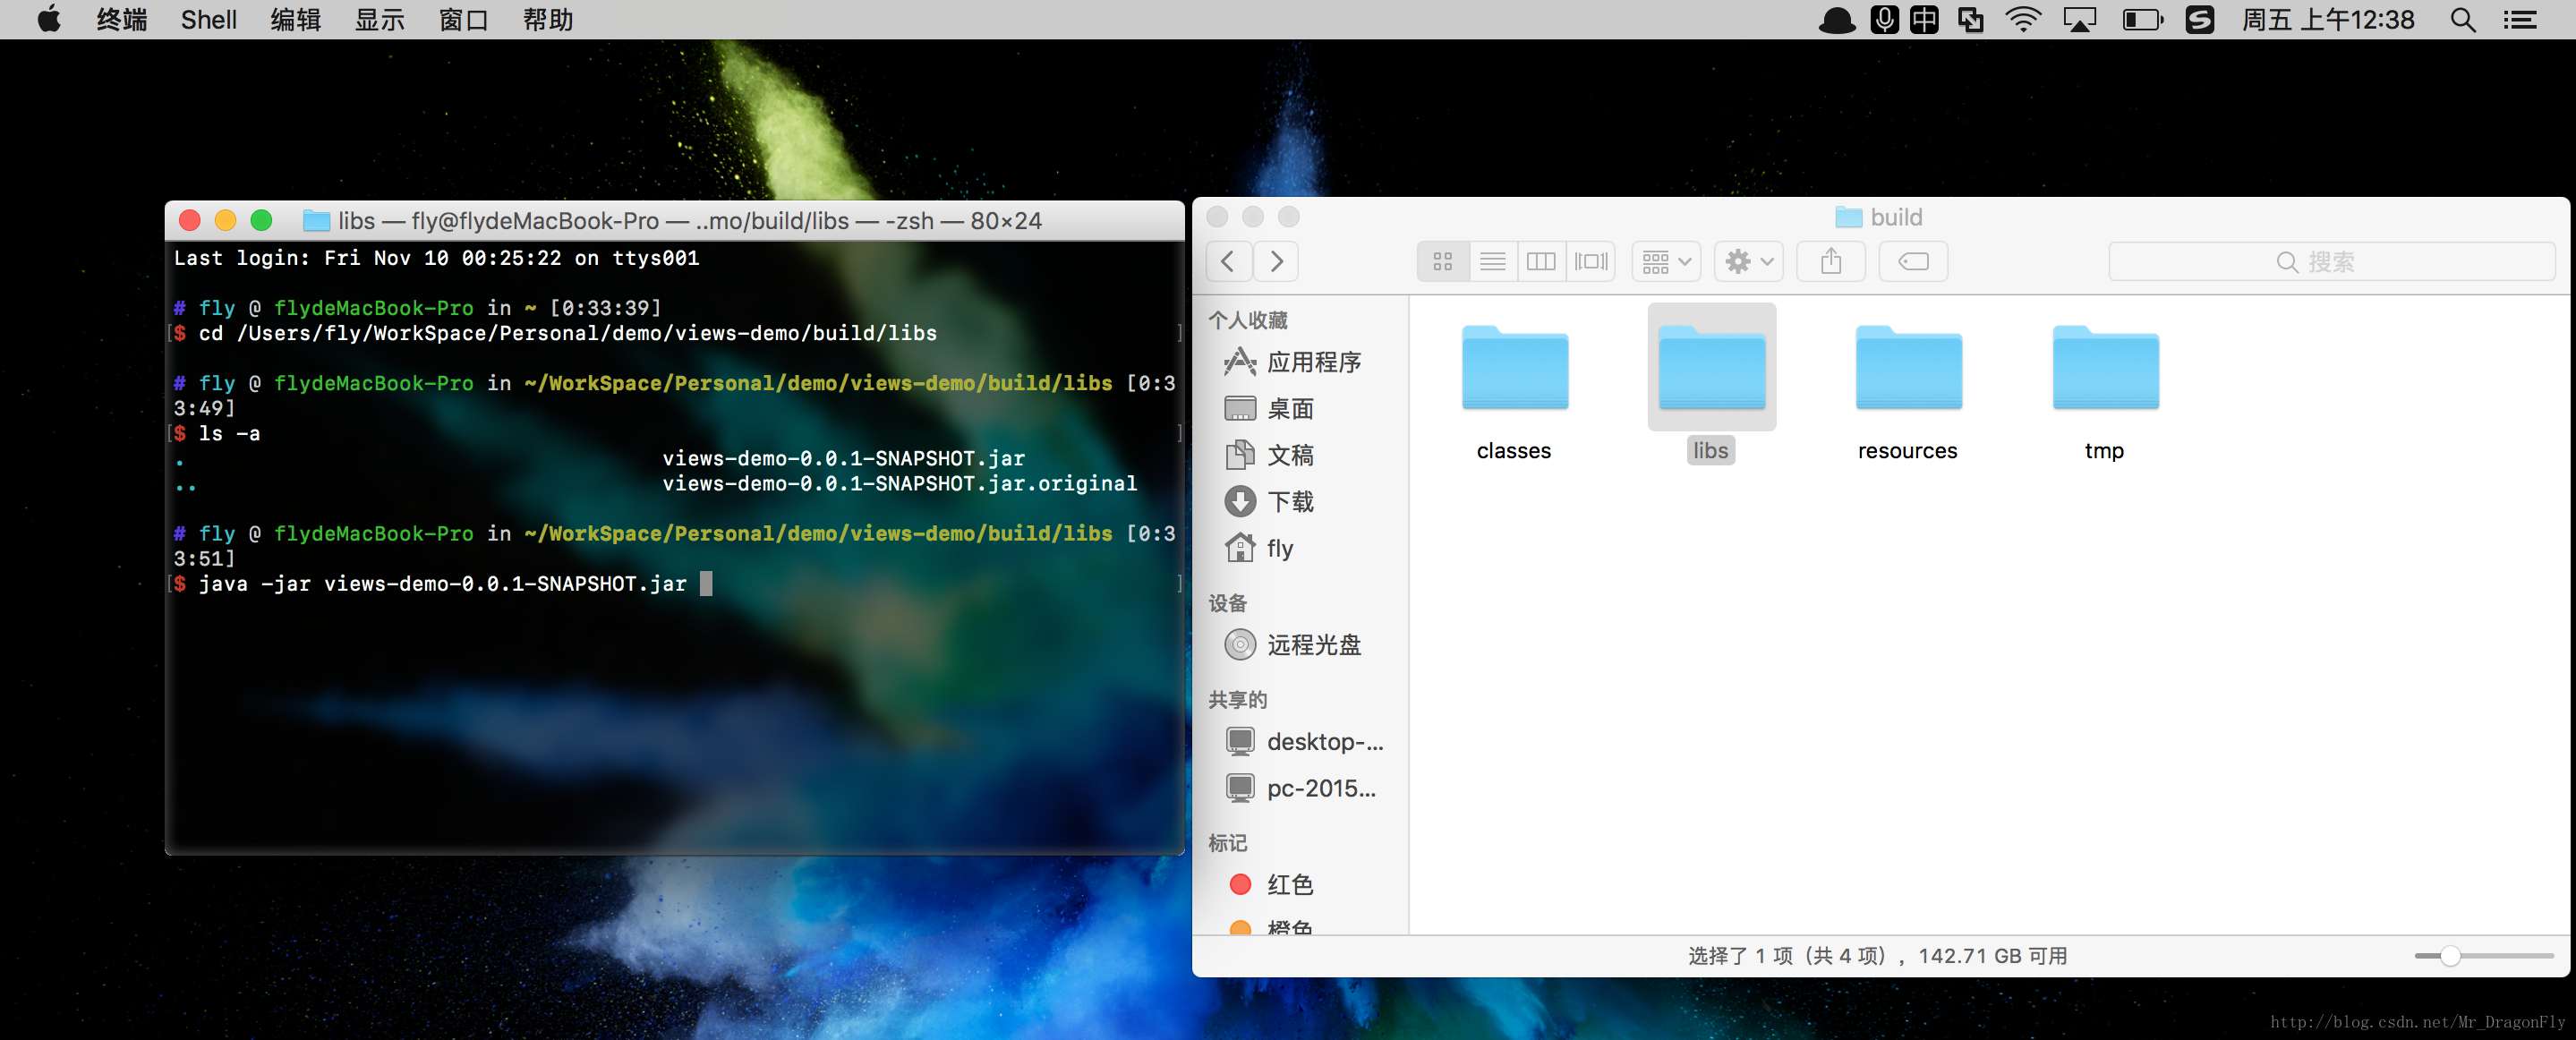Click the date and time in menu bar

pyautogui.click(x=2328, y=20)
